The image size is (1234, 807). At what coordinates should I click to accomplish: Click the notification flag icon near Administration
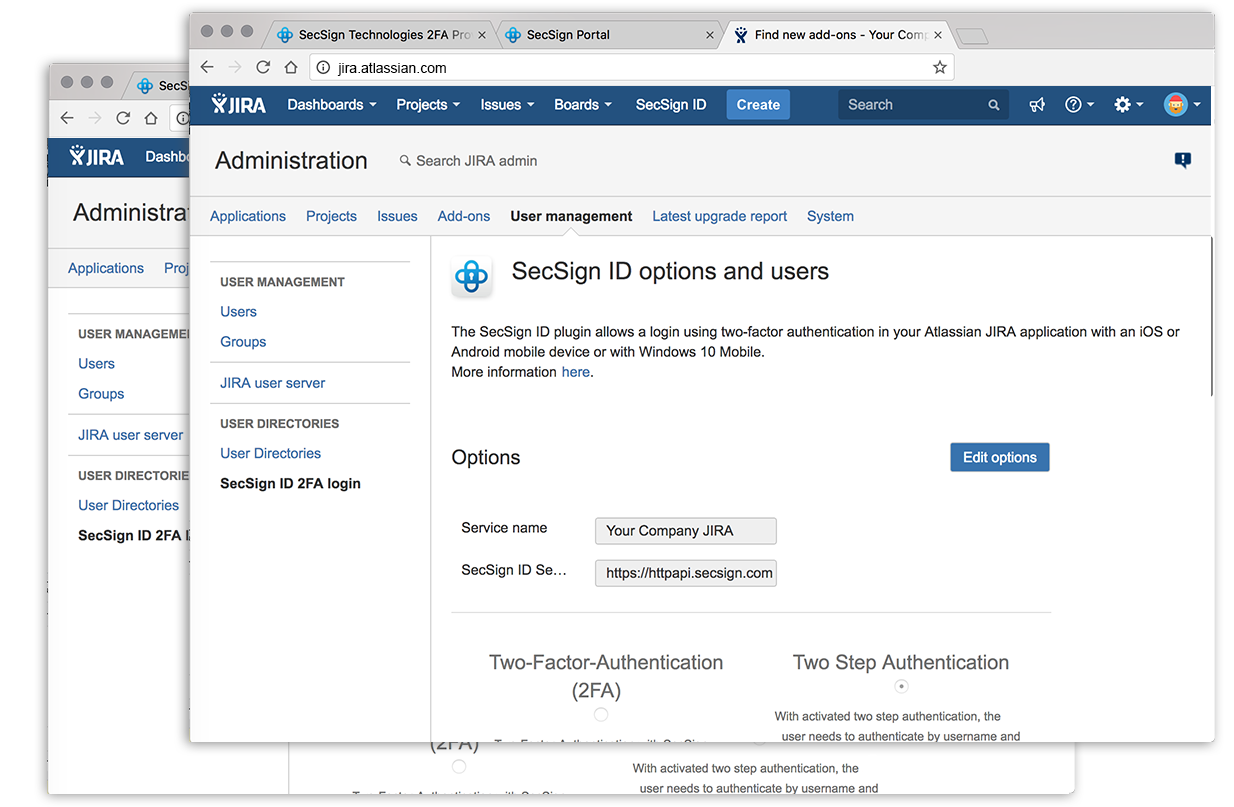(1182, 159)
